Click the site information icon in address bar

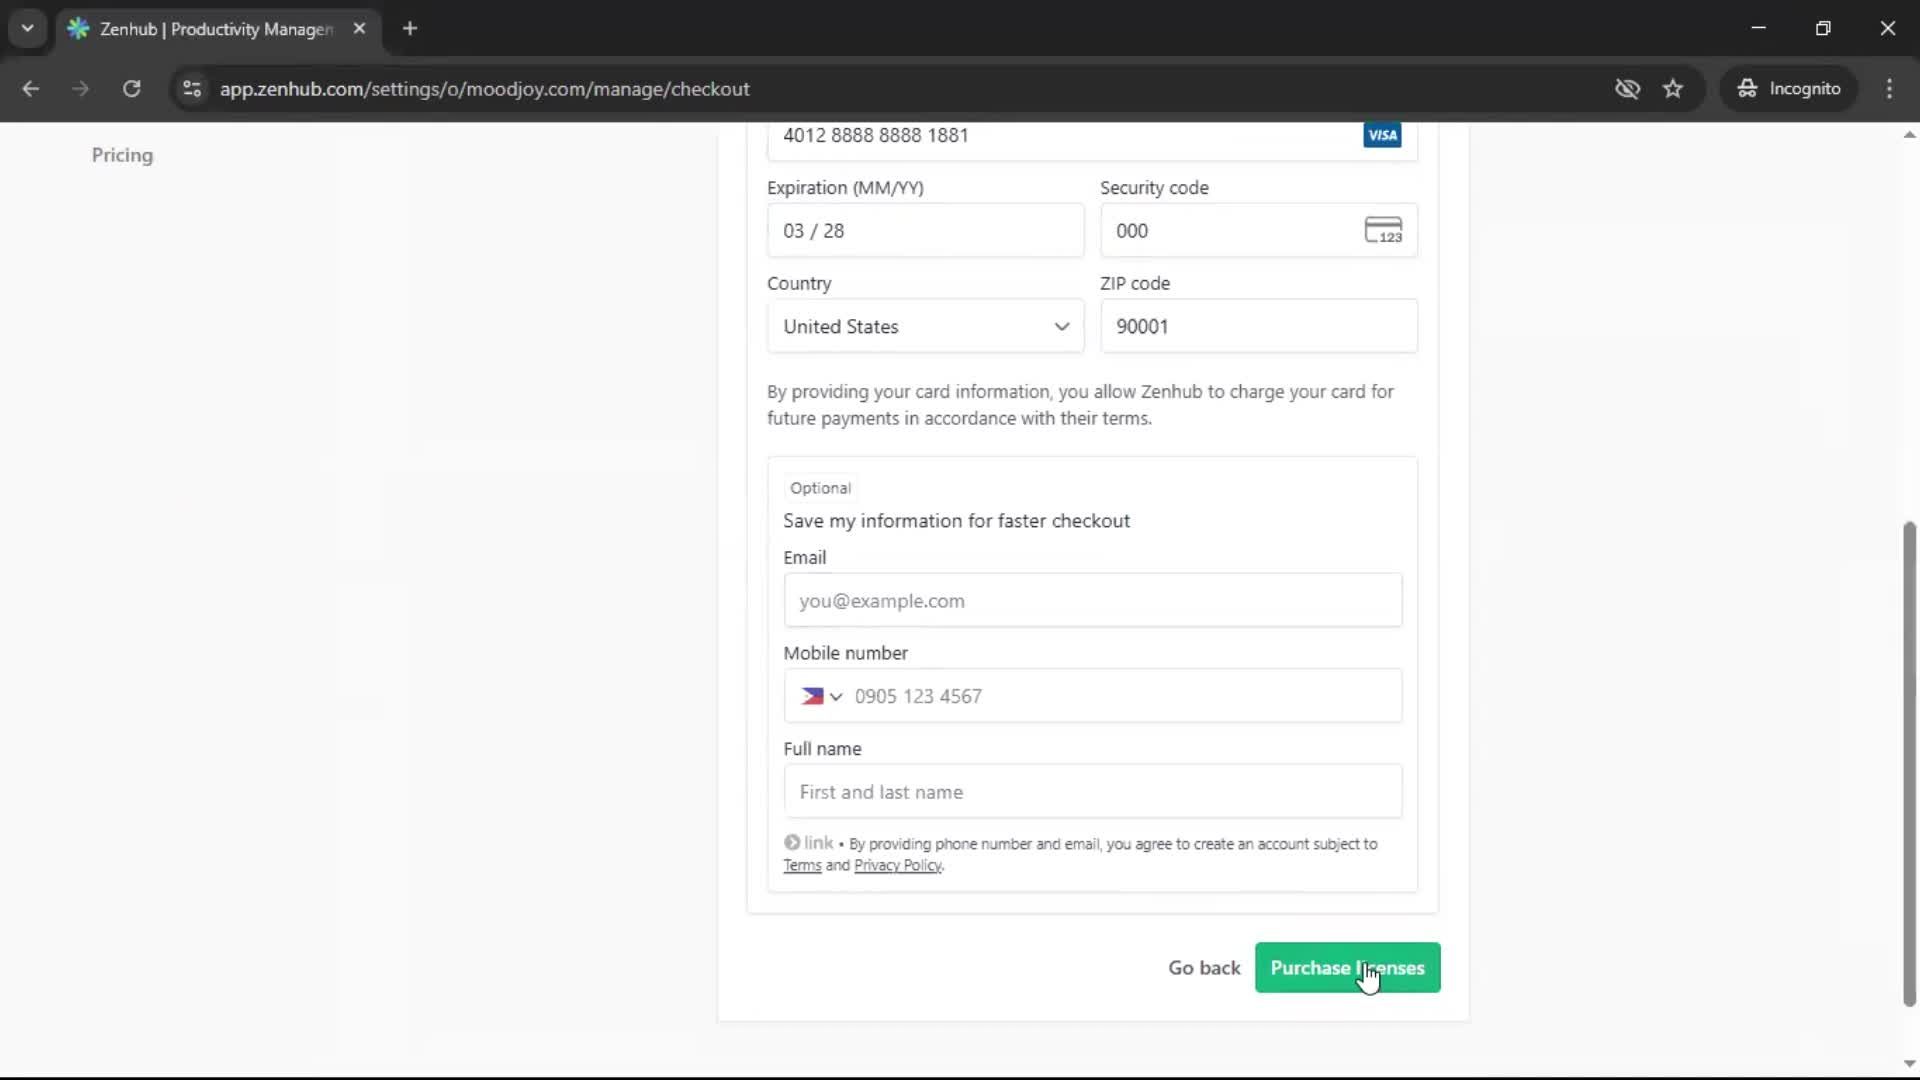pos(191,89)
